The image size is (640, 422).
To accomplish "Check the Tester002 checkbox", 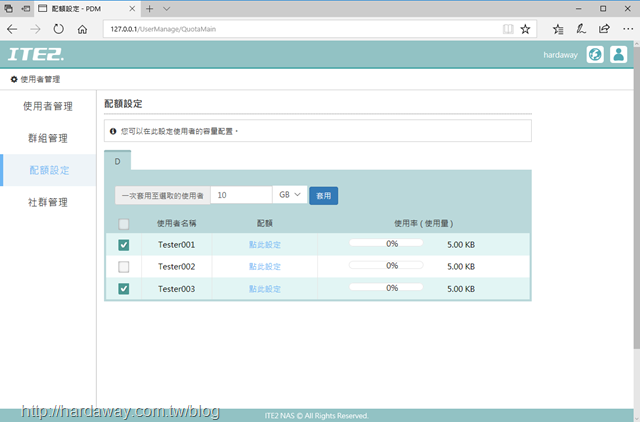I will tap(124, 267).
